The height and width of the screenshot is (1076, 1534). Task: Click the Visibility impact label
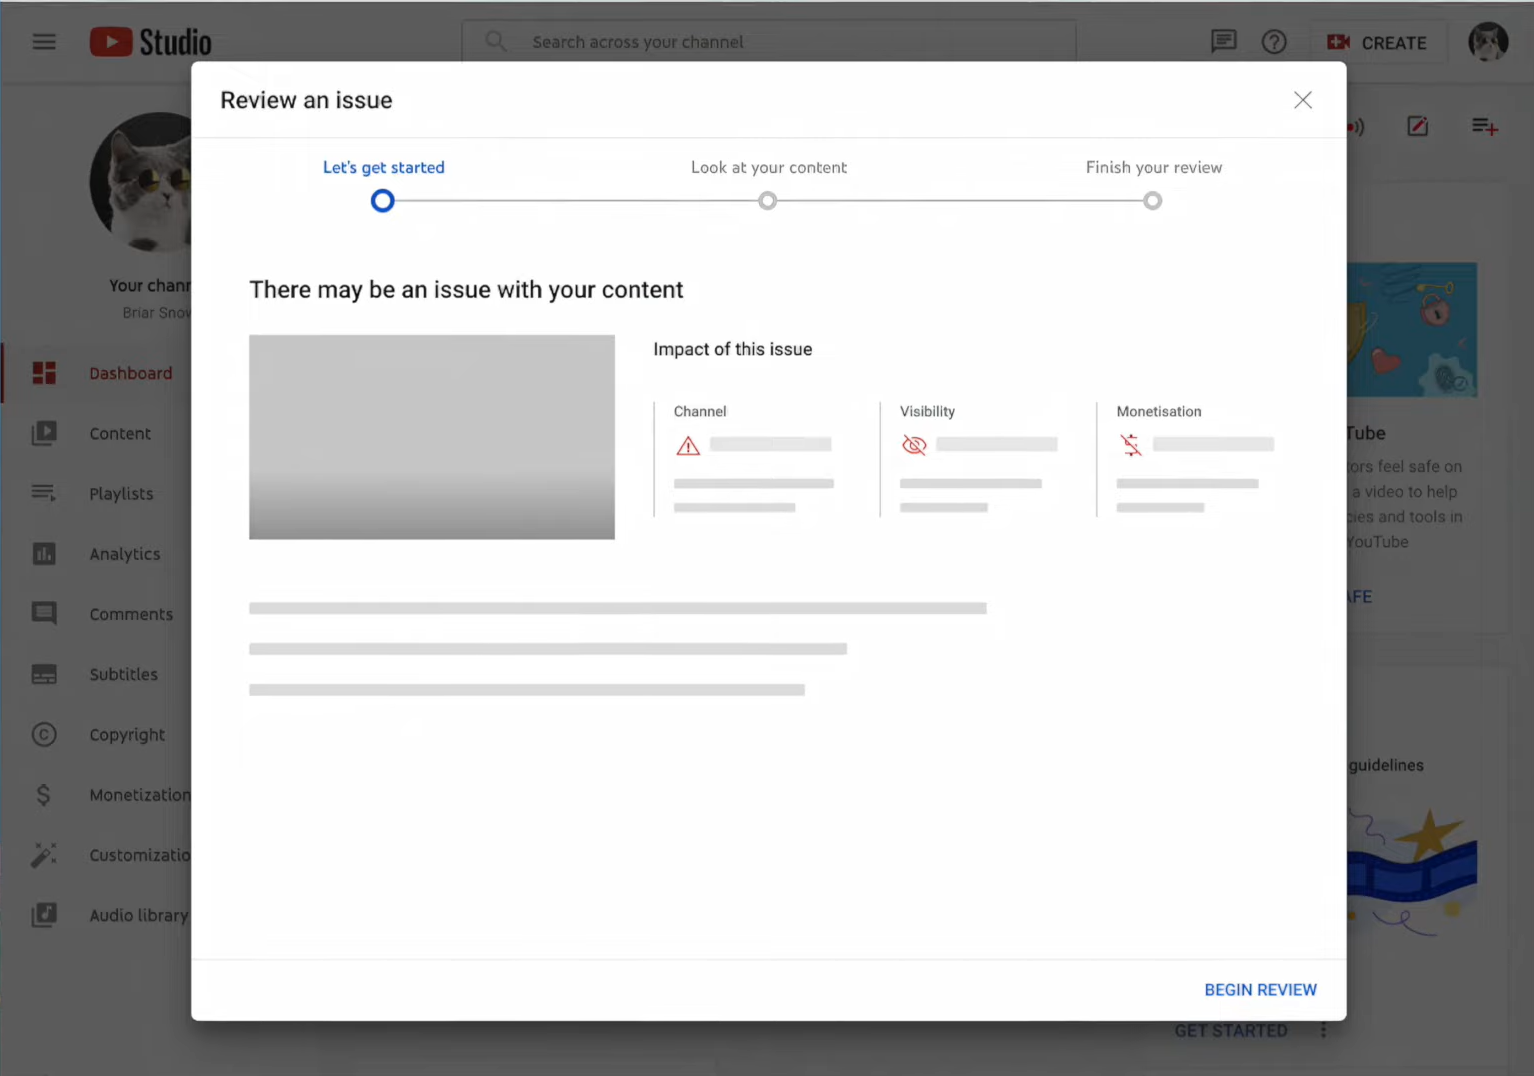point(927,411)
